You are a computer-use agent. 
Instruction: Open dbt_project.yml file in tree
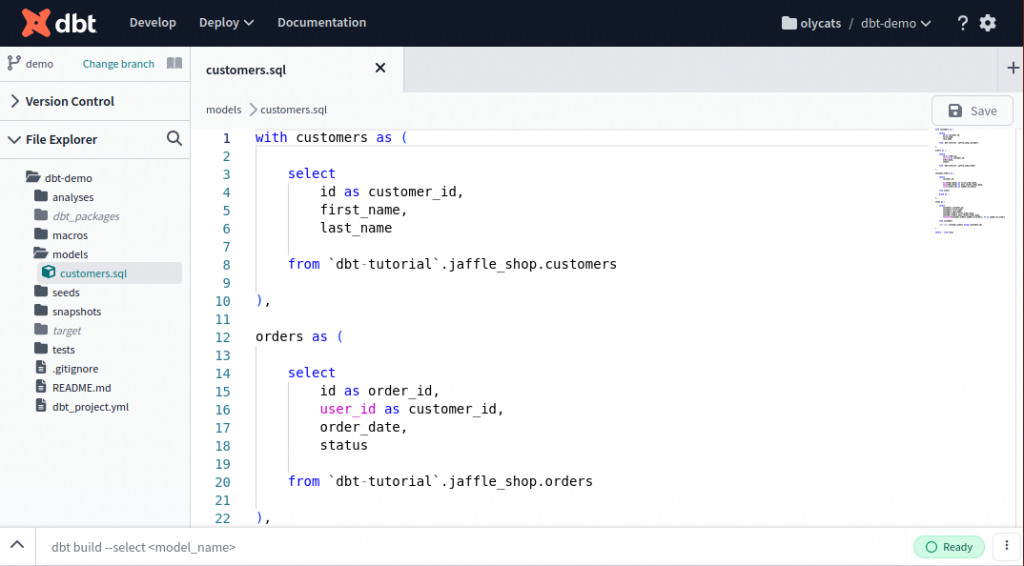90,407
